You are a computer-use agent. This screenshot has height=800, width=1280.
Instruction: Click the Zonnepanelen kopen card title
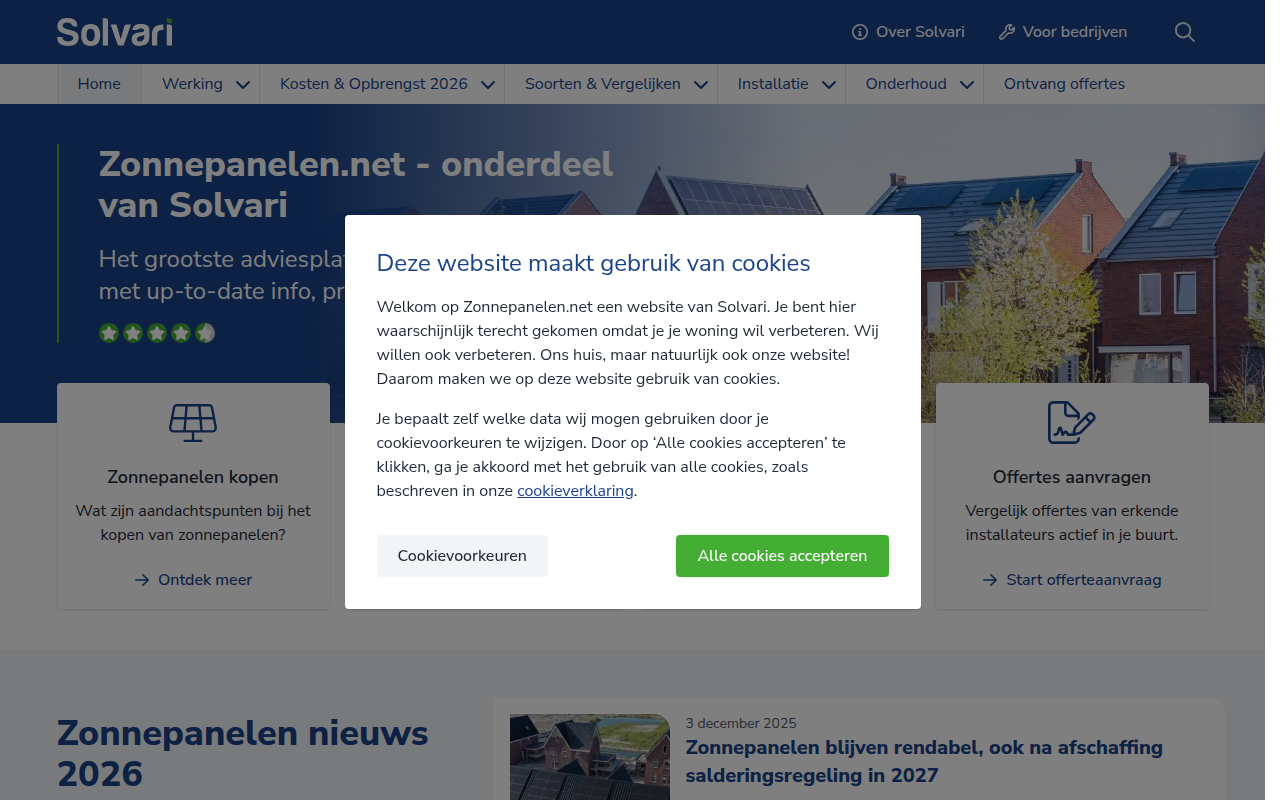[x=193, y=478]
